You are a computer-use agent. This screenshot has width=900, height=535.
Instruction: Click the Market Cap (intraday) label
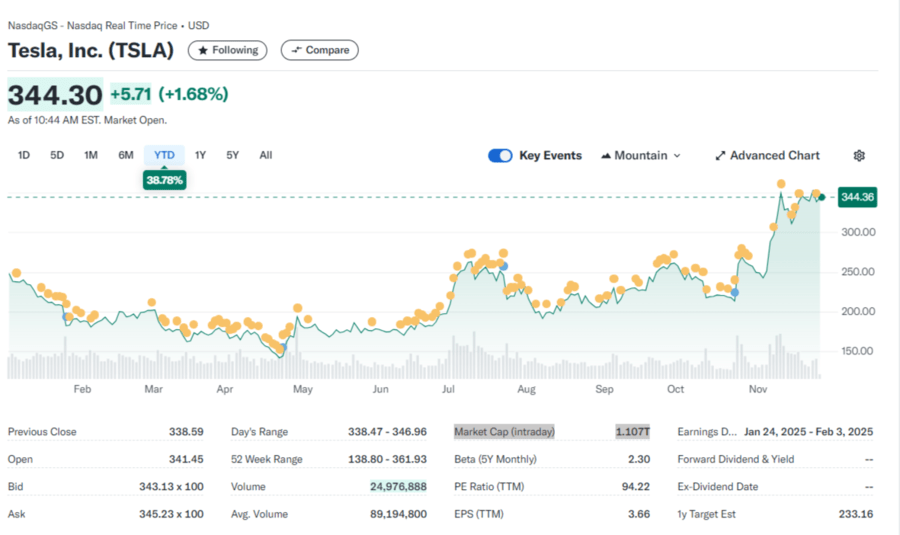click(x=505, y=432)
